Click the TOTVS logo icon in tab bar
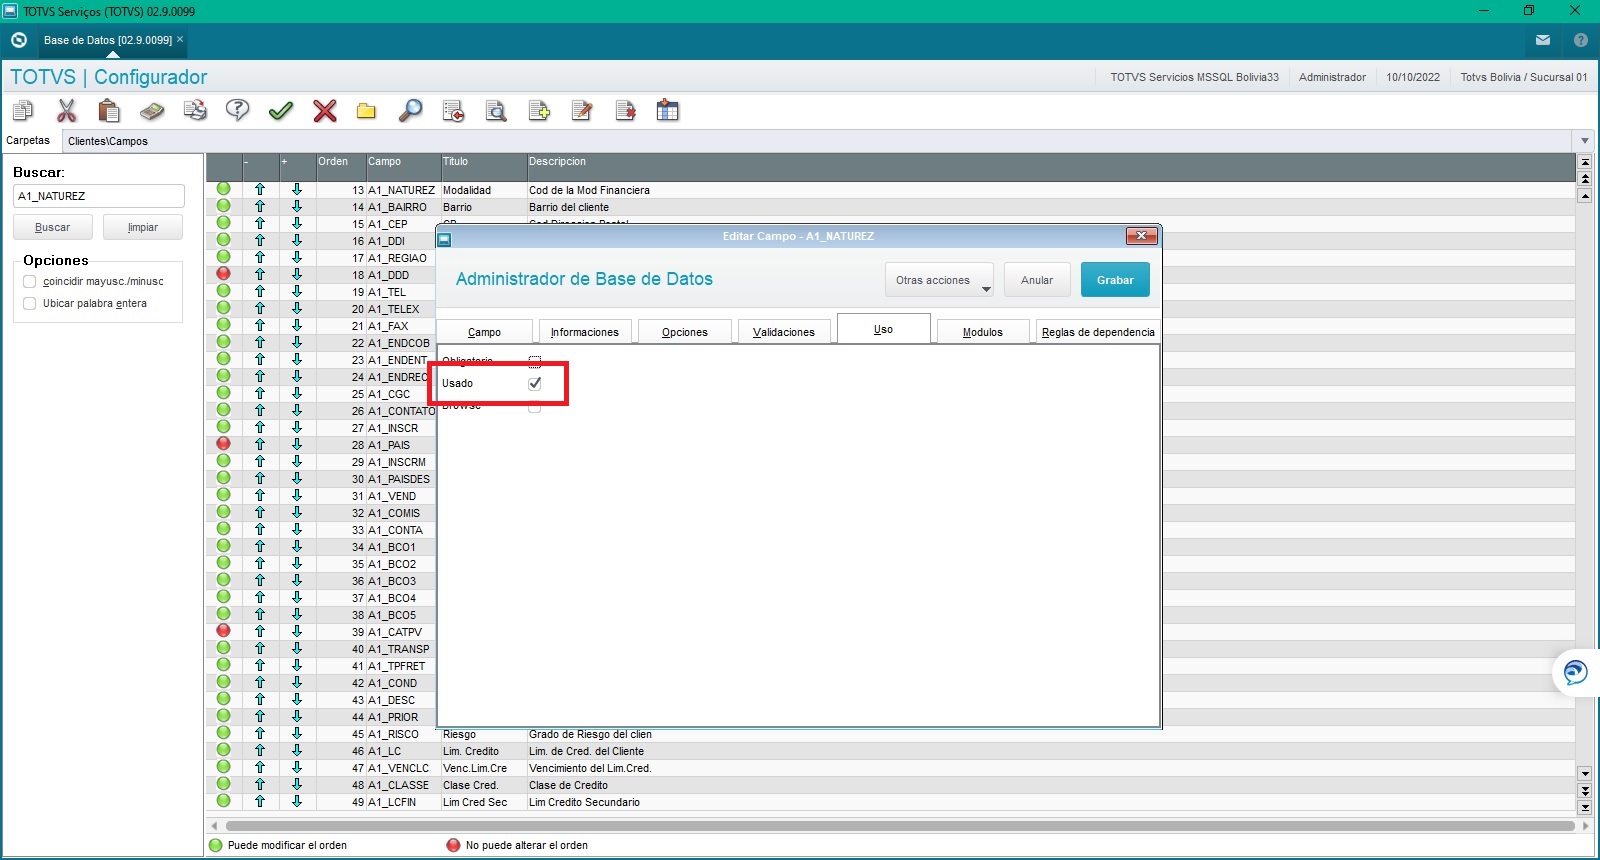 click(18, 40)
